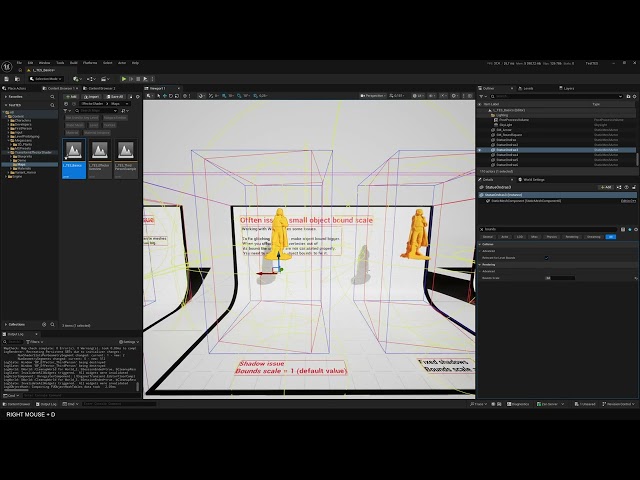The width and height of the screenshot is (640, 480).
Task: Open the Selection Mode dropdown
Action: point(46,79)
